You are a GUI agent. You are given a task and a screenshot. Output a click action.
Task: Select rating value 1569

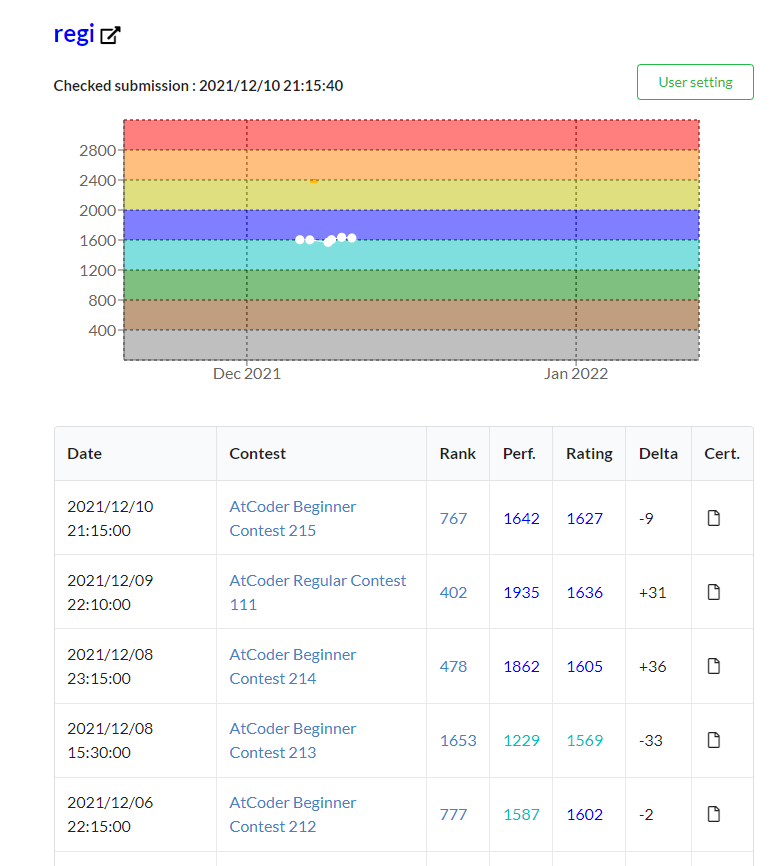click(x=585, y=741)
